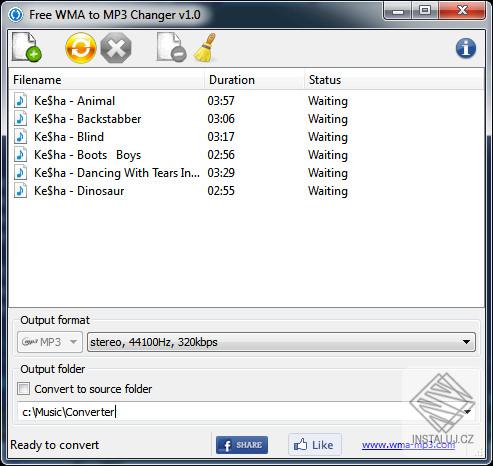Expand the stereo, 44100Hz, 320kbps quality dropdown
This screenshot has width=493, height=466.
coord(281,342)
